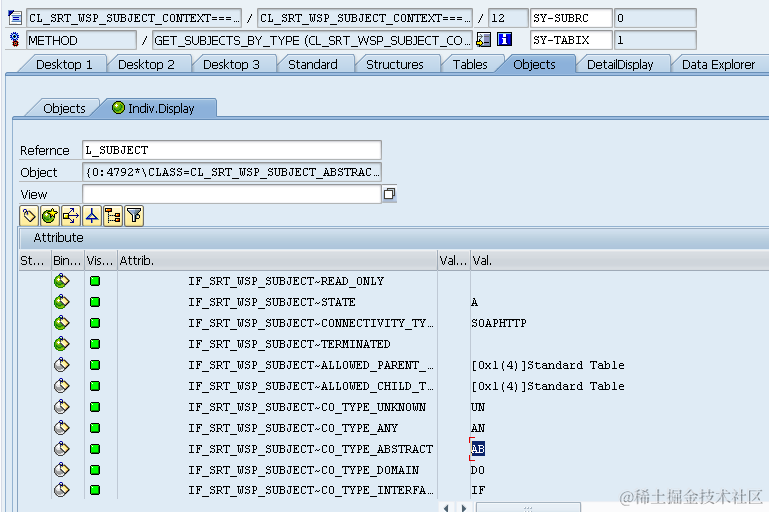Open ALLOWED_PARENT Standard Table value
This screenshot has height=512, width=769.
tap(548, 365)
